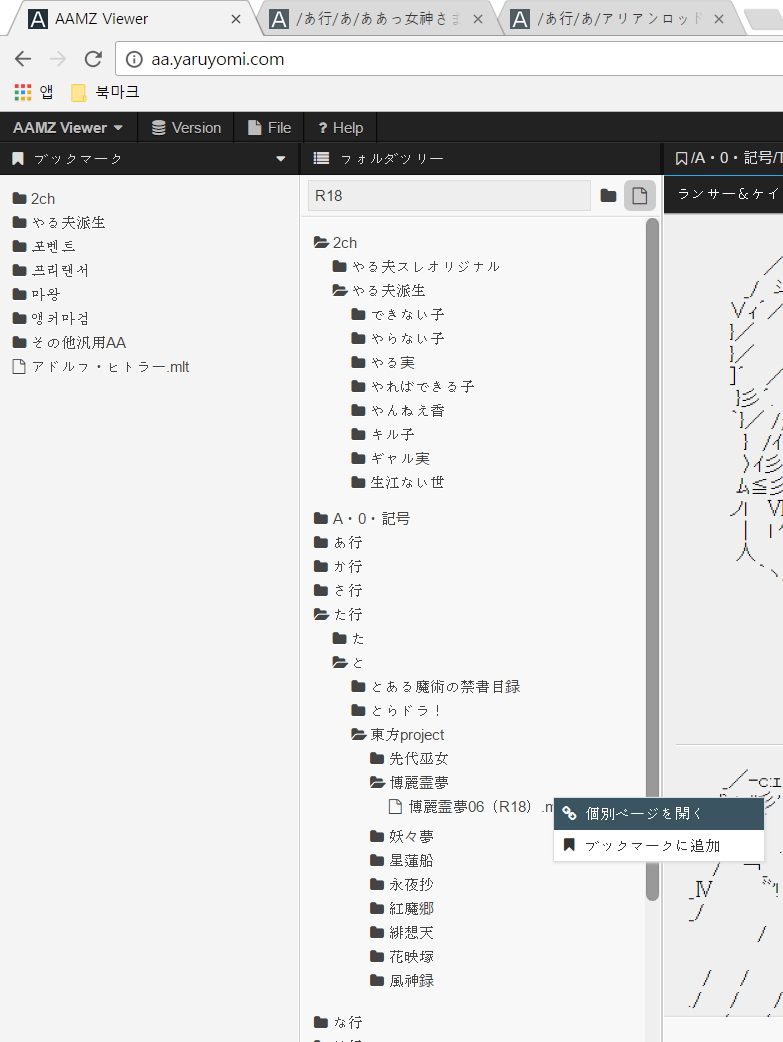Select 個別ページを開く from context menu
Screen dimensions: 783x1042
click(644, 814)
